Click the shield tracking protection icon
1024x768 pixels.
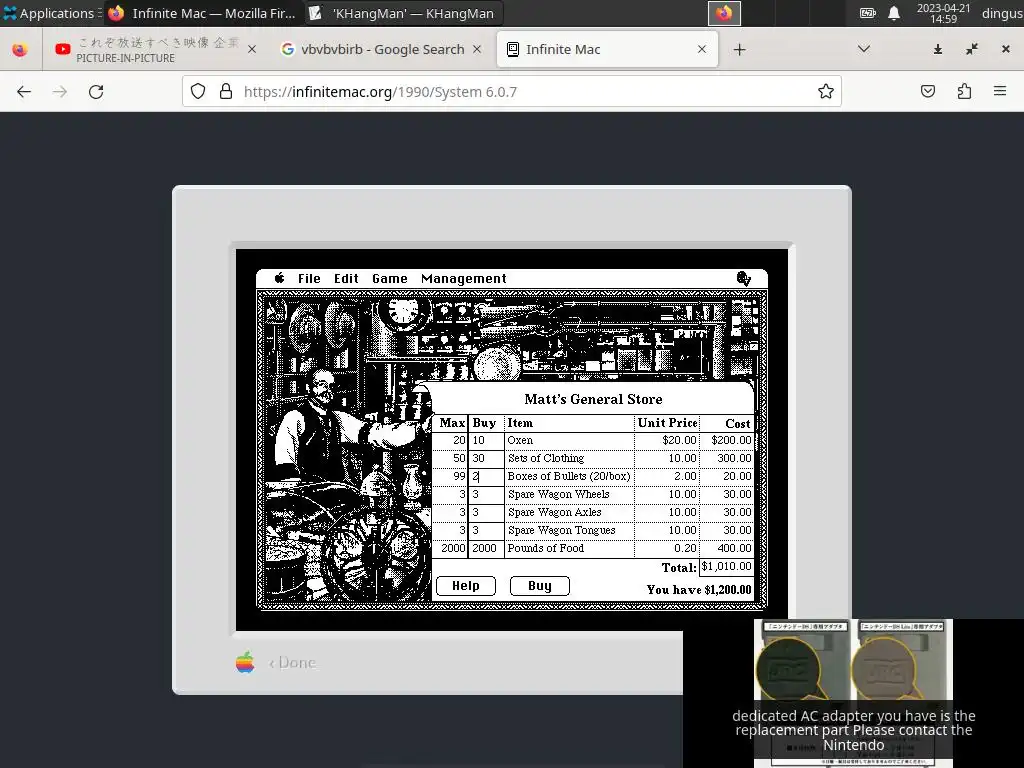coord(198,91)
